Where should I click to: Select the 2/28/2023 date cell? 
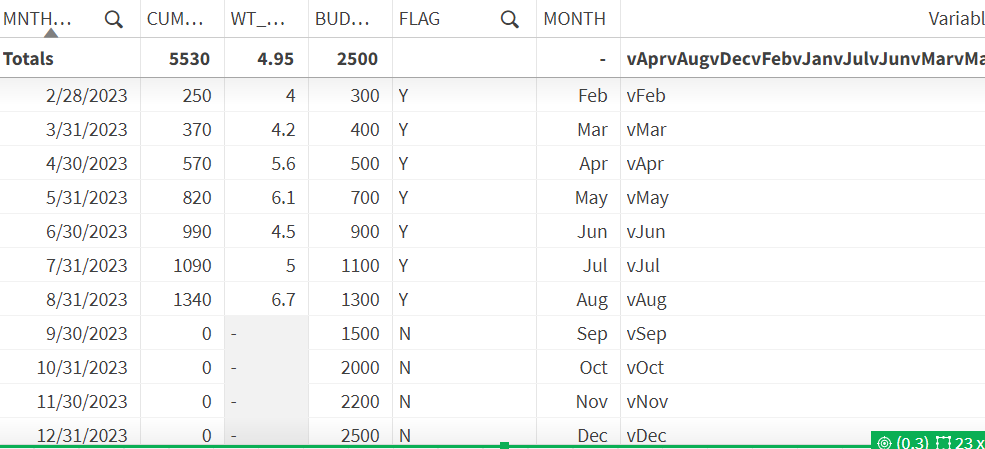coord(87,96)
